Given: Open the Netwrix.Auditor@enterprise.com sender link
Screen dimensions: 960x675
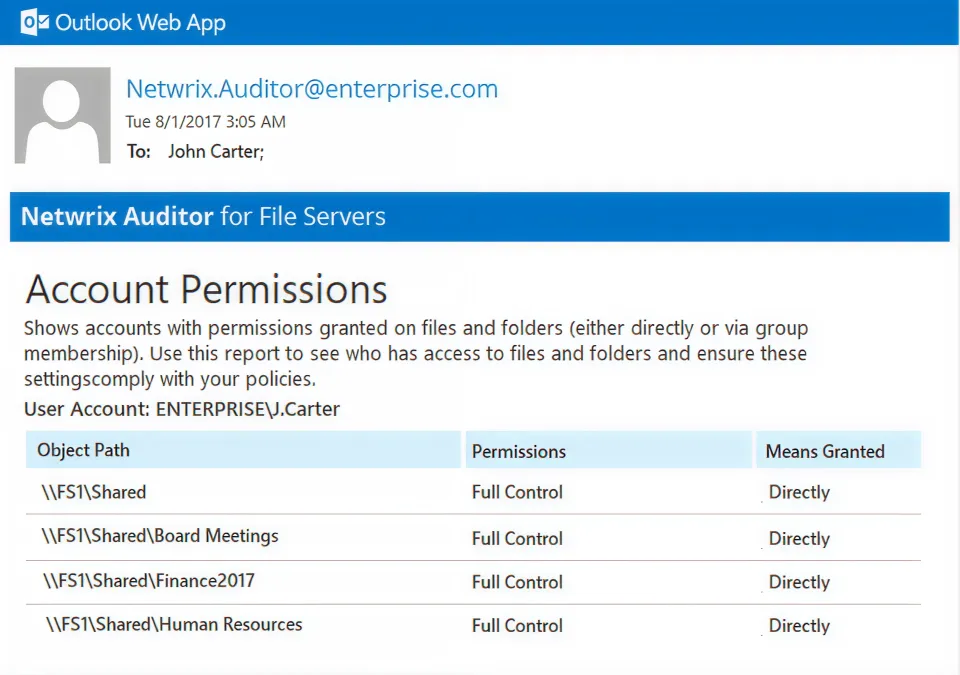Looking at the screenshot, I should [311, 89].
